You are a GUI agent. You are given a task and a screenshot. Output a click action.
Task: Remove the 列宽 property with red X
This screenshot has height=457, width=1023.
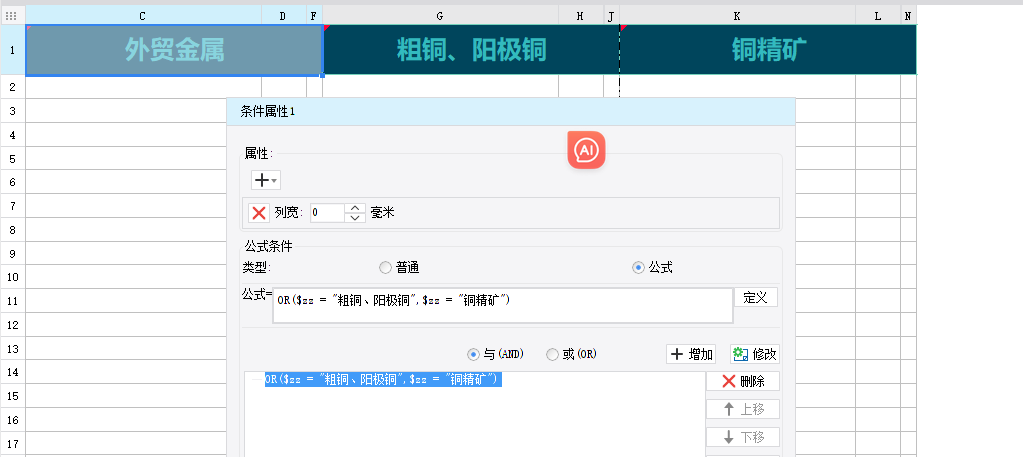coord(259,212)
